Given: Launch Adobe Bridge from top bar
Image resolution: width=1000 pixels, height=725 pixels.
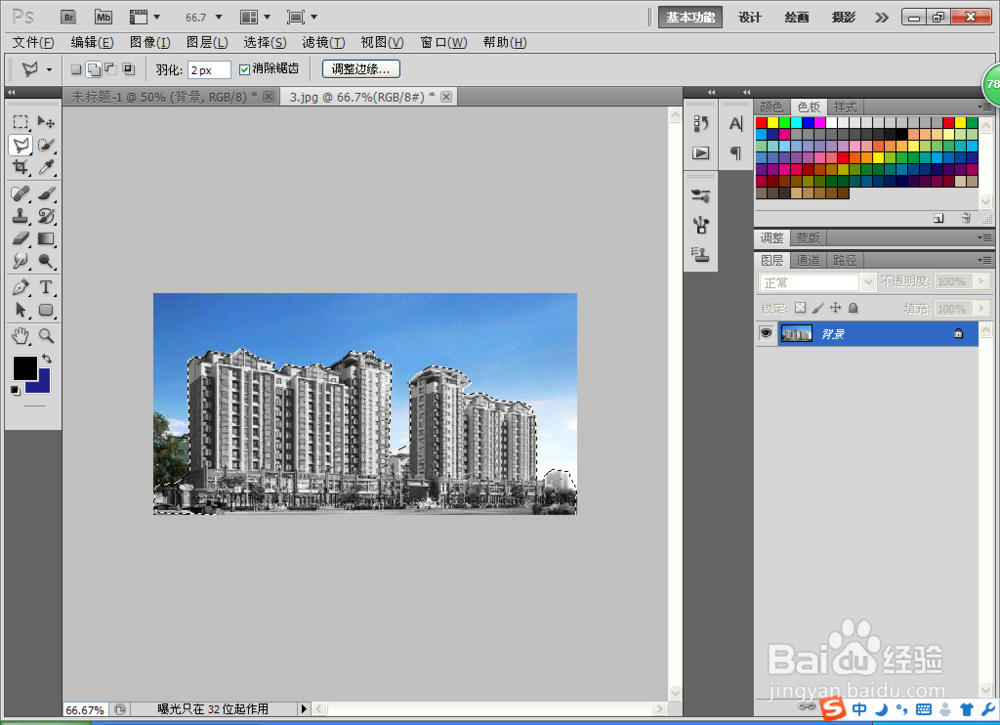Looking at the screenshot, I should (68, 17).
